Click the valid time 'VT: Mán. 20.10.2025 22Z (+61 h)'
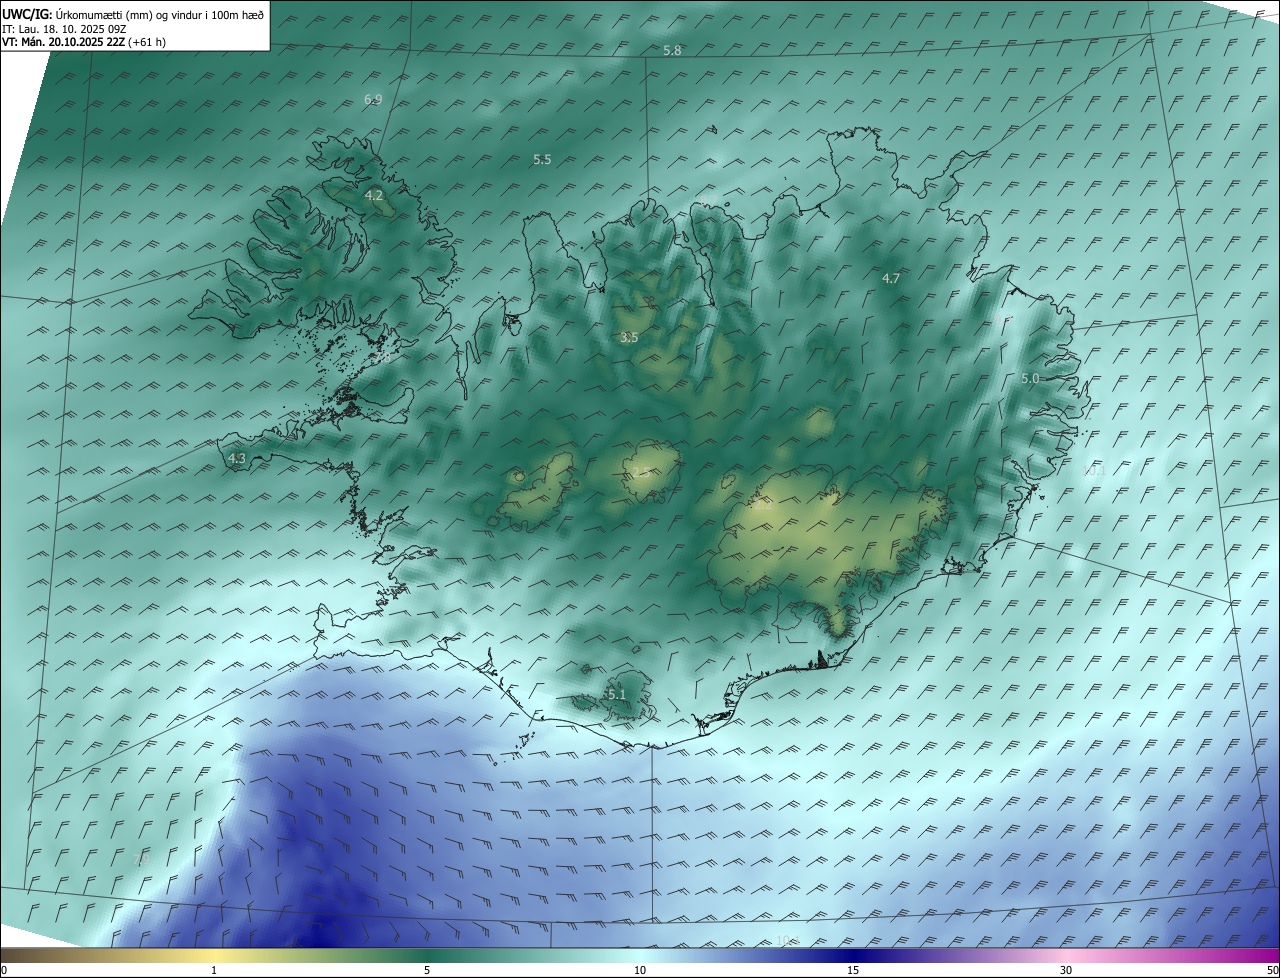The height and width of the screenshot is (978, 1280). (x=84, y=42)
